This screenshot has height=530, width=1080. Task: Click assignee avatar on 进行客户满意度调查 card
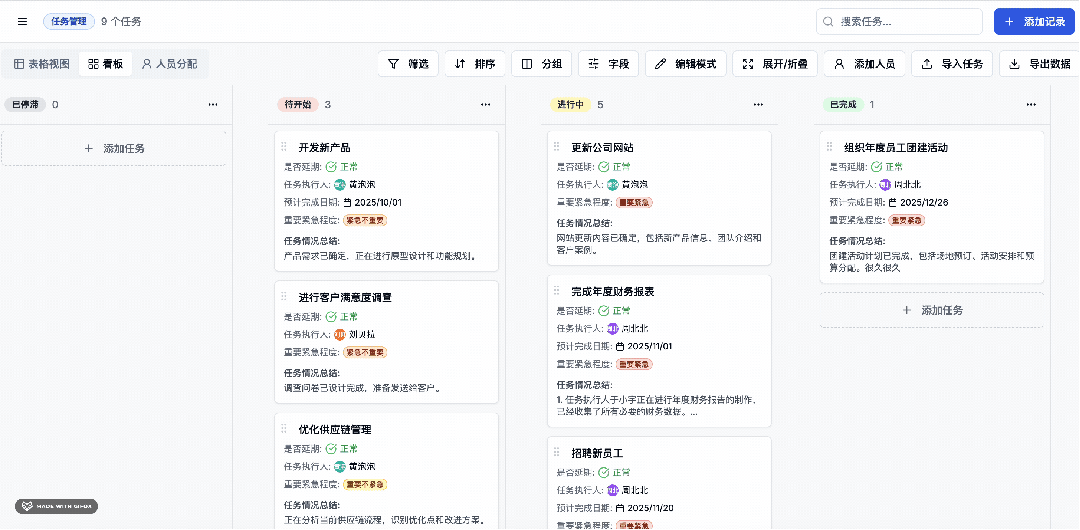(340, 334)
